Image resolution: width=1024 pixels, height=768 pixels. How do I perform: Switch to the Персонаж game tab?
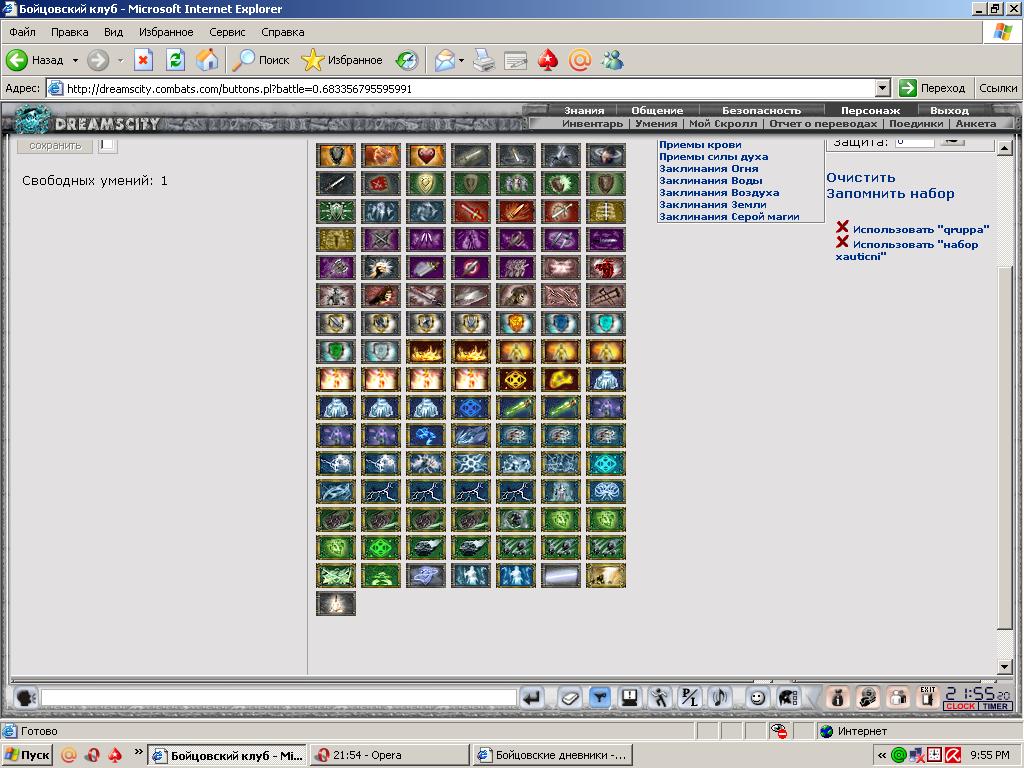click(x=871, y=110)
